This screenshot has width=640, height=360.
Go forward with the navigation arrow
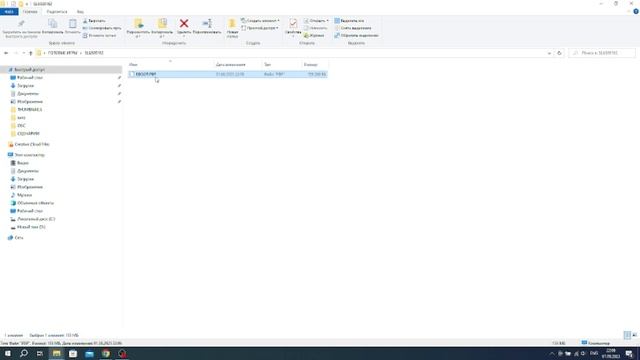16,53
